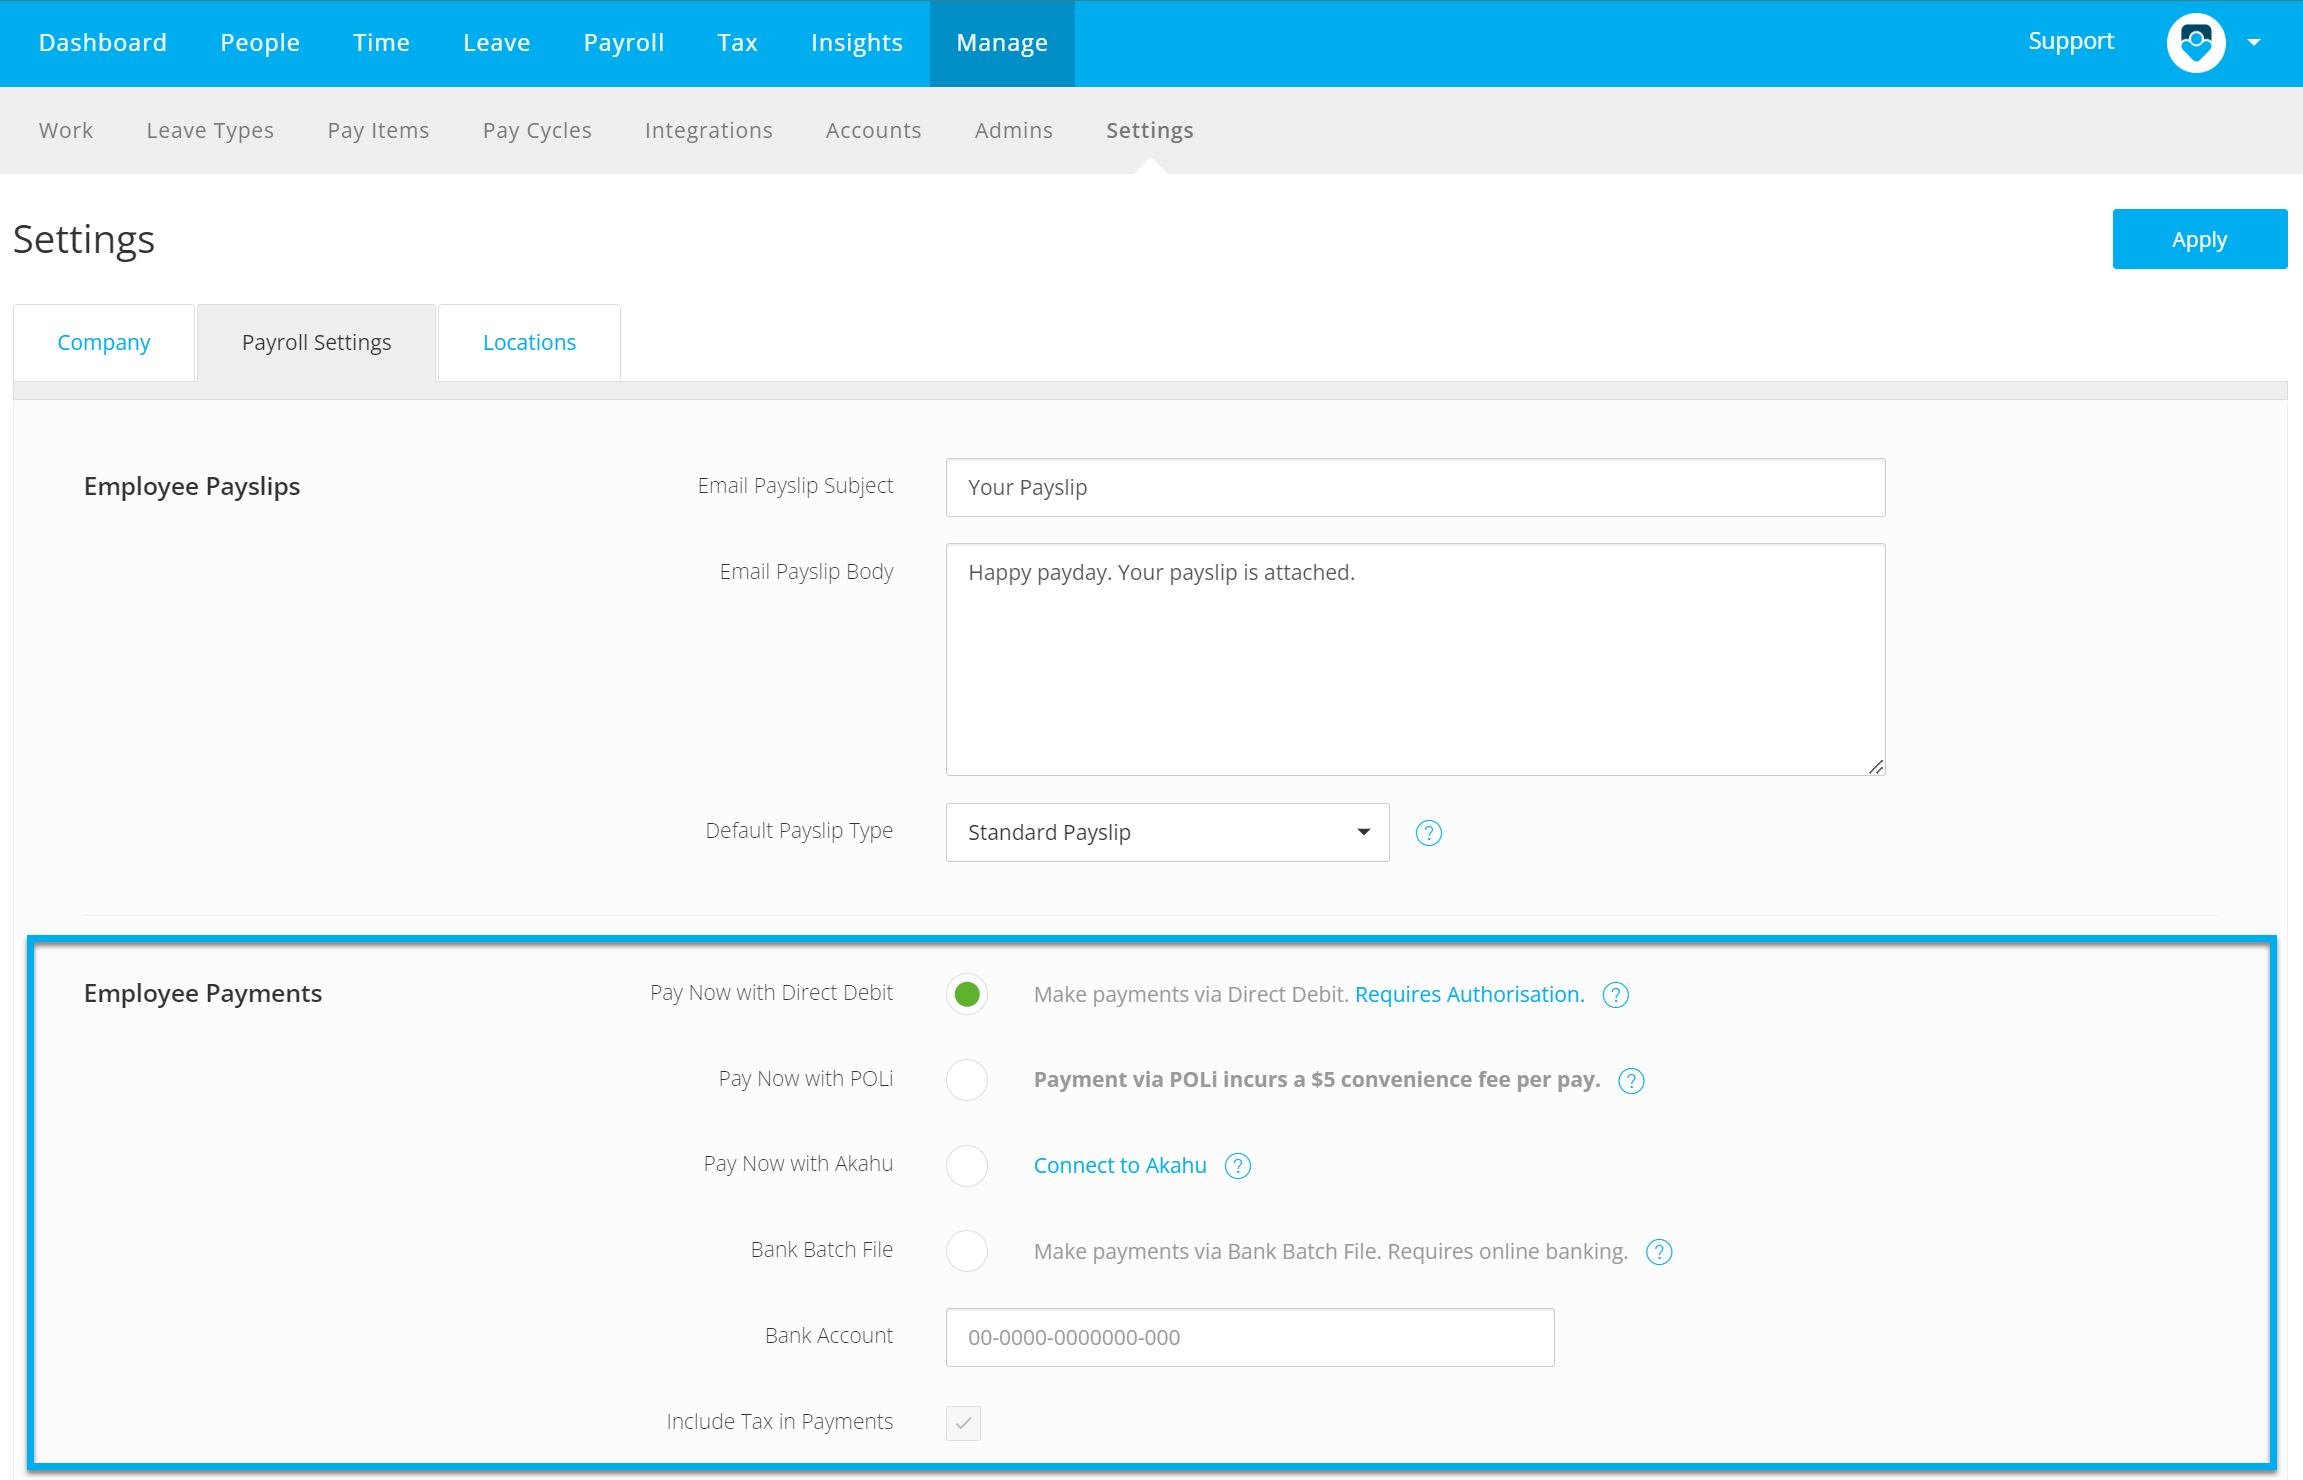This screenshot has height=1480, width=2303.
Task: Open Integrations submenu
Action: [708, 130]
